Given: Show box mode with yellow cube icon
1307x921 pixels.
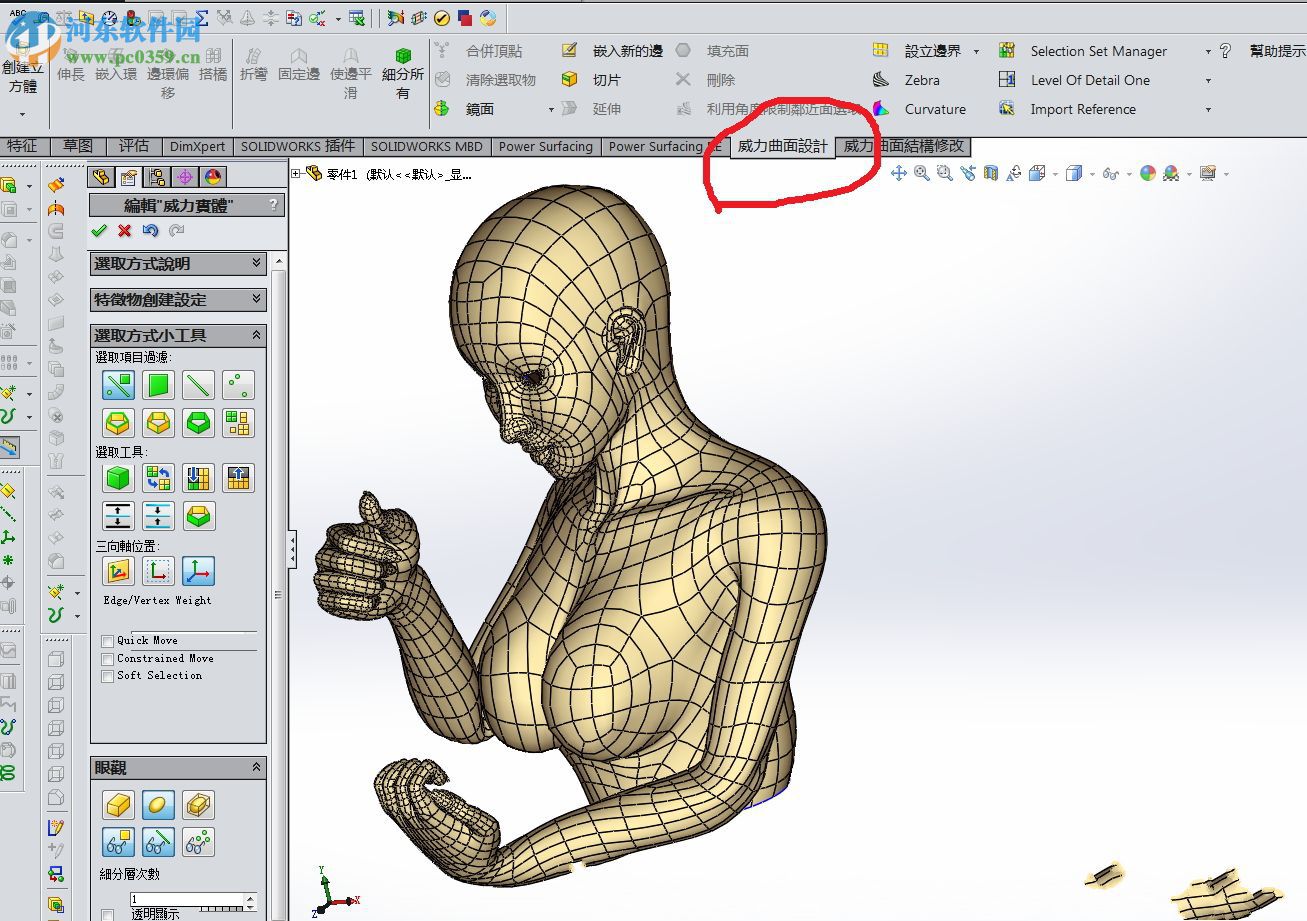Looking at the screenshot, I should (118, 804).
